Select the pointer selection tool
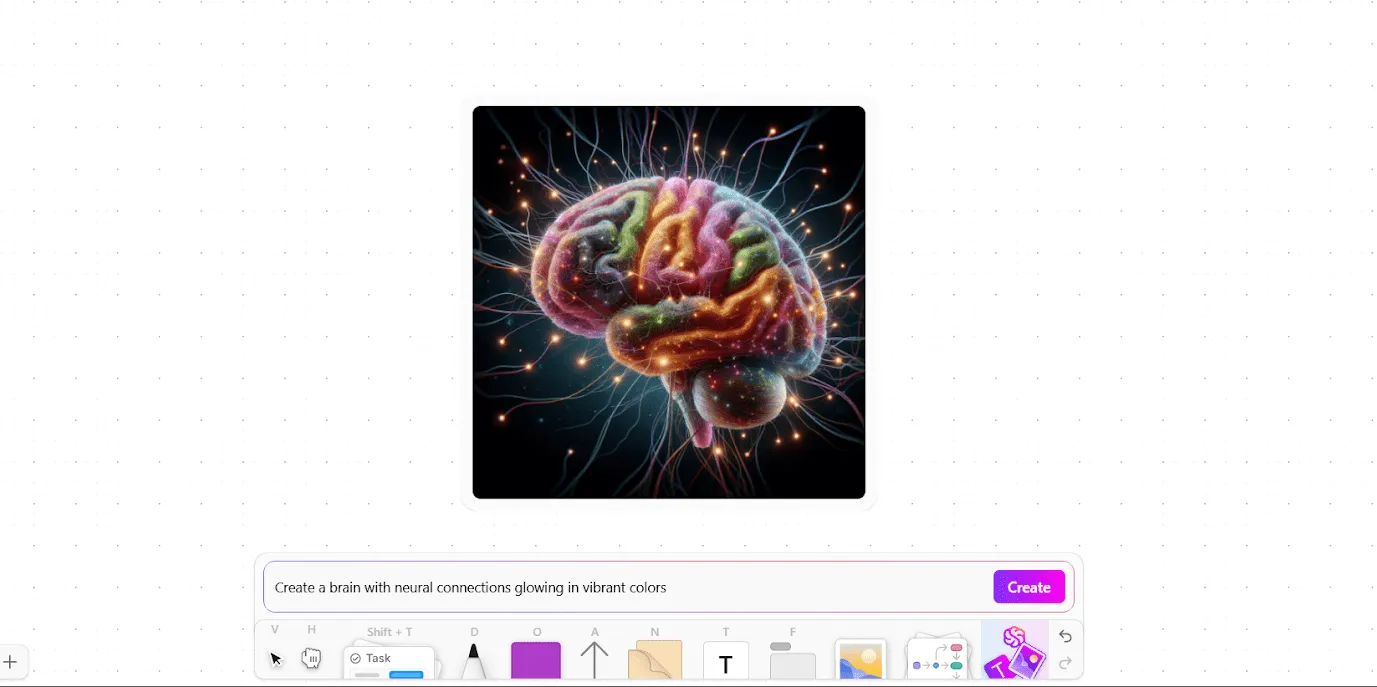The width and height of the screenshot is (1377, 687). pyautogui.click(x=276, y=658)
